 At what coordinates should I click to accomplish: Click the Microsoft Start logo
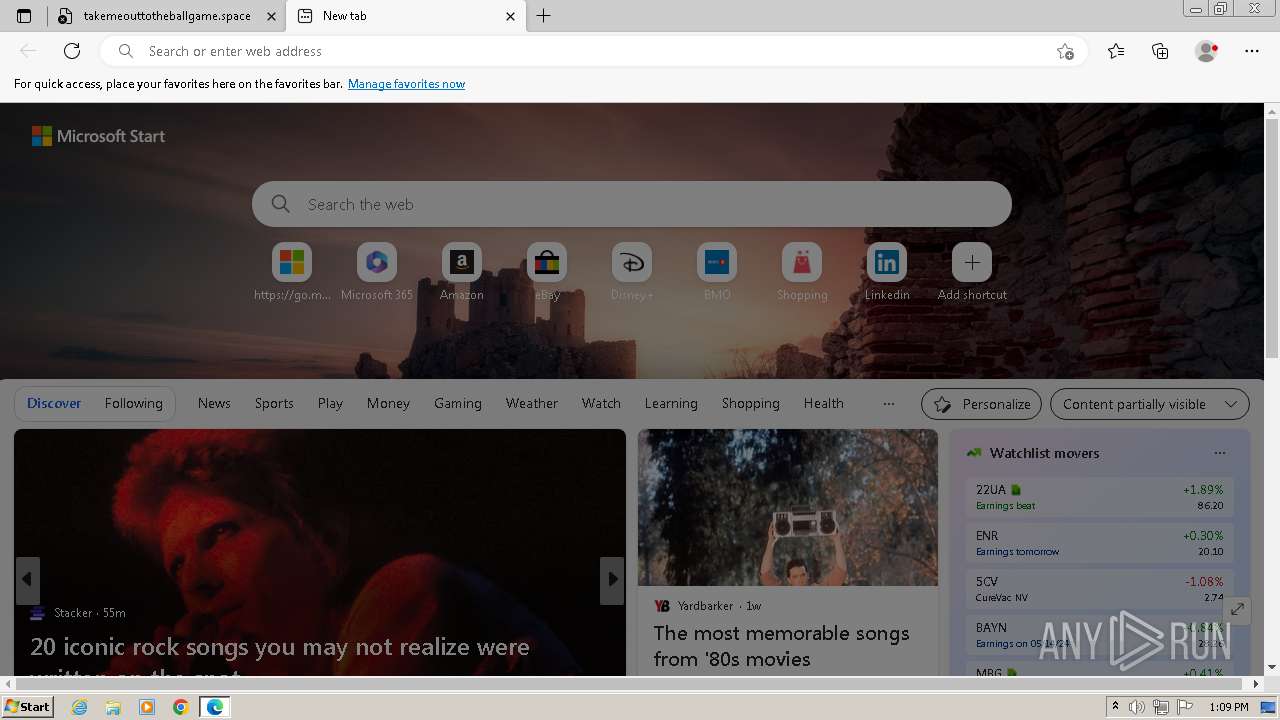tap(98, 136)
